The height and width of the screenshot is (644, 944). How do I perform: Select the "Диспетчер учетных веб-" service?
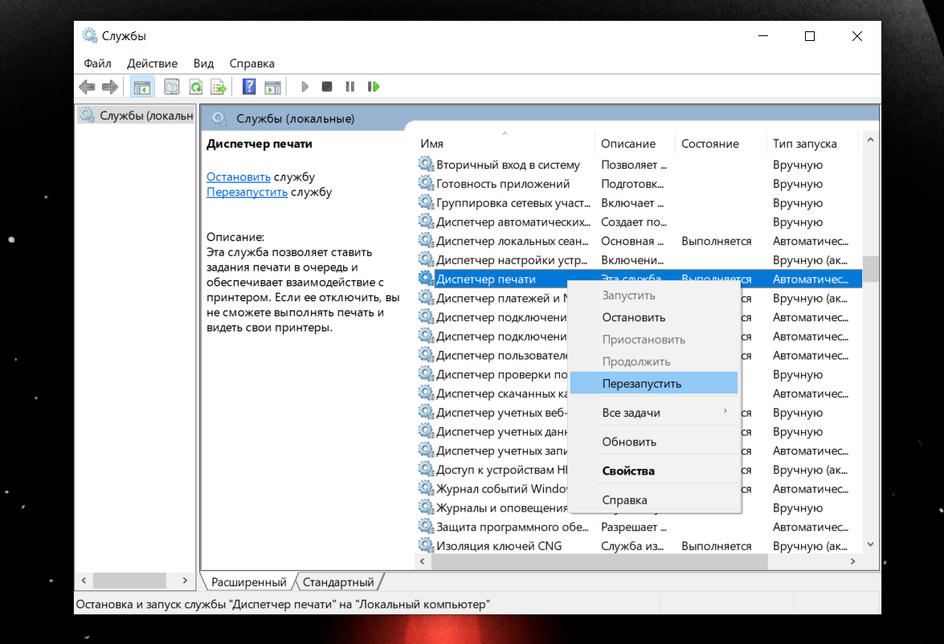tap(502, 412)
